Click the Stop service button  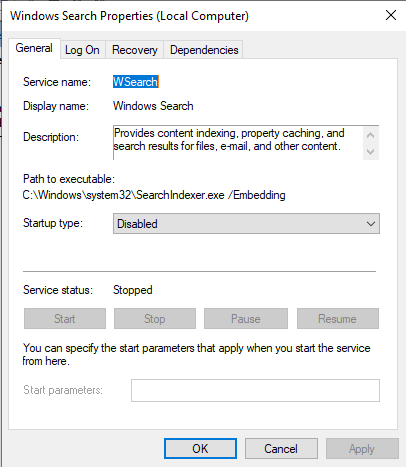(155, 319)
